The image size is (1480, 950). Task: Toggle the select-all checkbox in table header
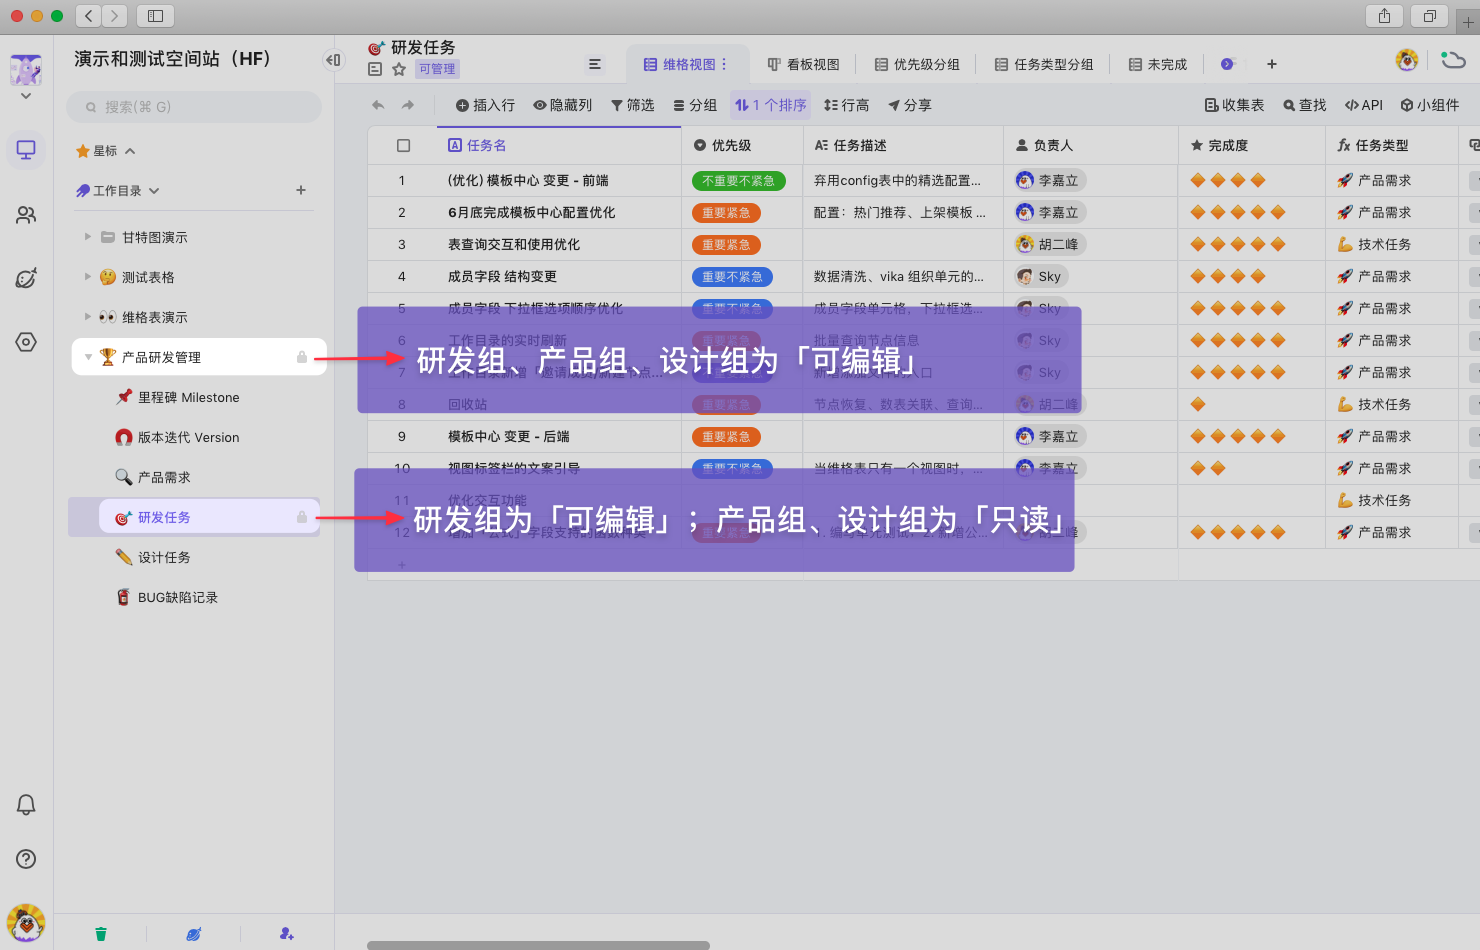tap(403, 145)
